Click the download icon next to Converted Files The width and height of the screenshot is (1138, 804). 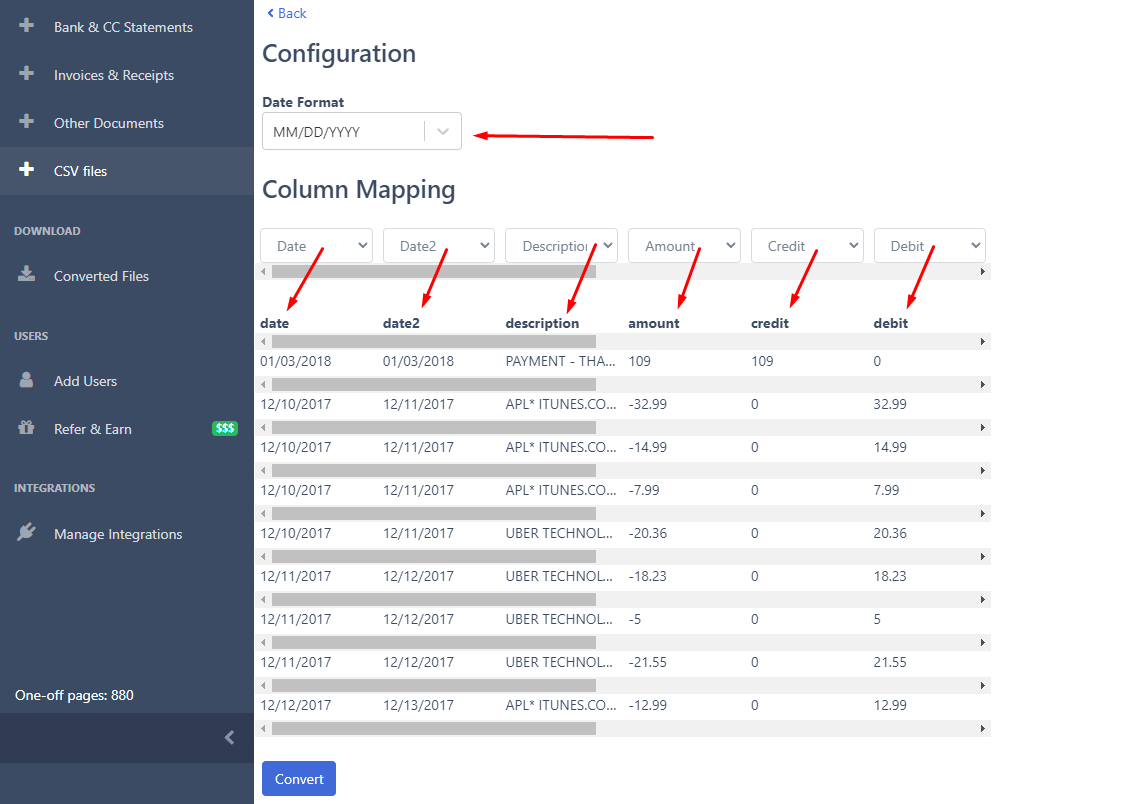25,275
